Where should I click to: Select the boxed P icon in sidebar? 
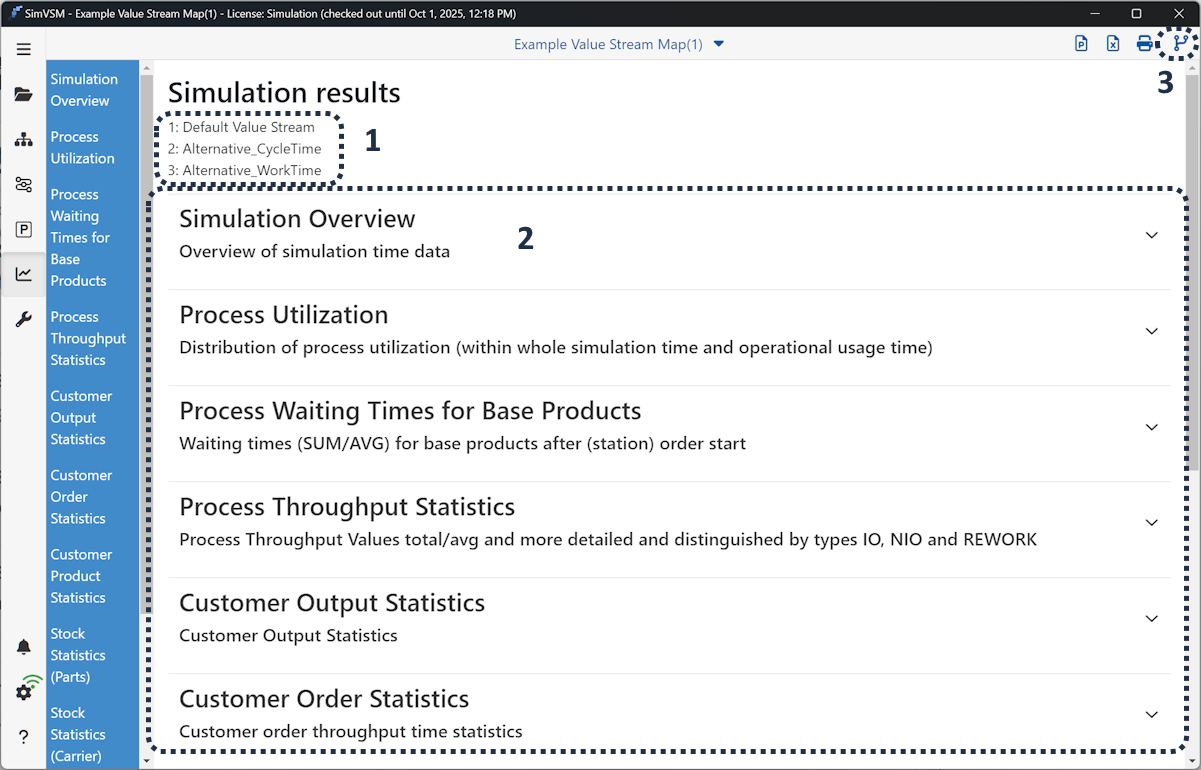click(24, 230)
